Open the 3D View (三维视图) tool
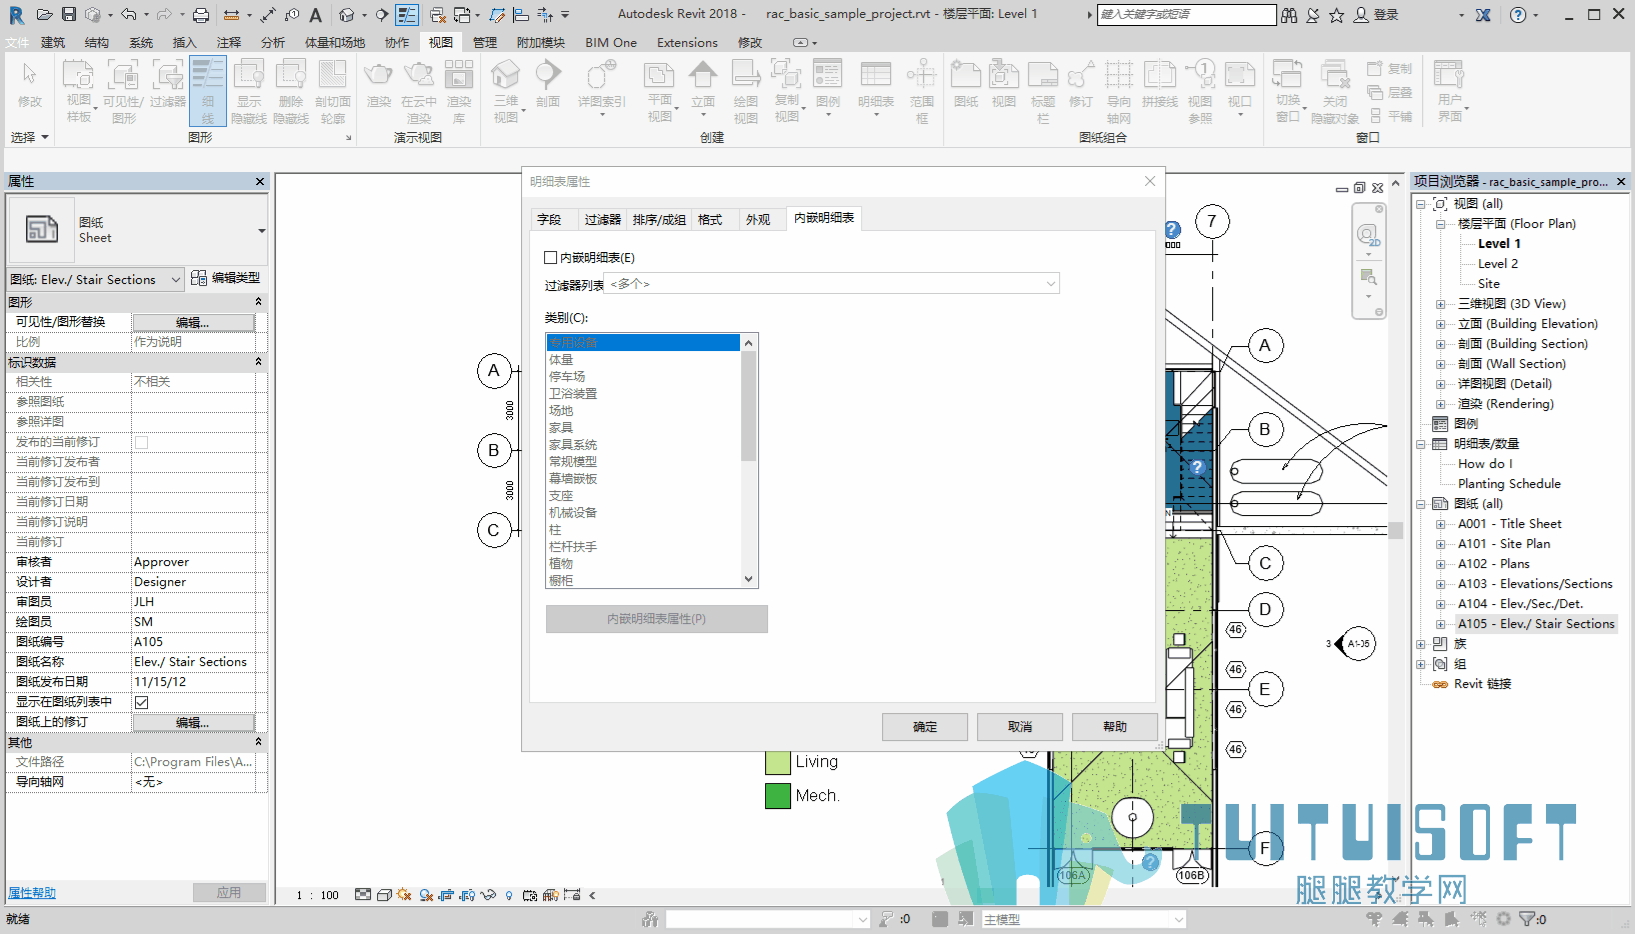The width and height of the screenshot is (1635, 934). (x=506, y=91)
